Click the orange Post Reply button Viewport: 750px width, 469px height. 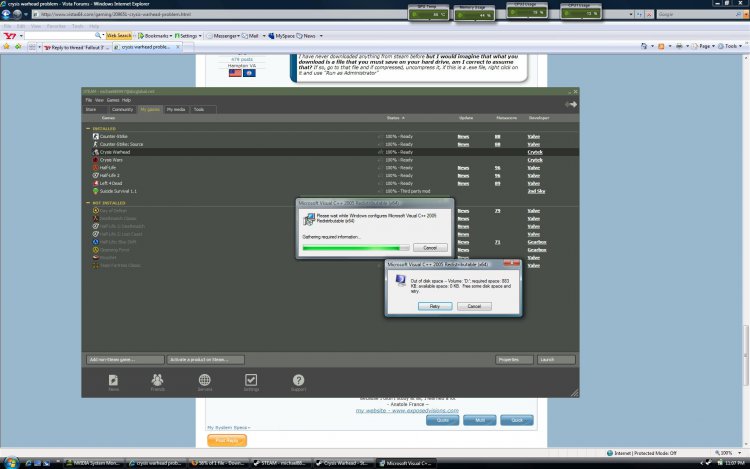(227, 440)
